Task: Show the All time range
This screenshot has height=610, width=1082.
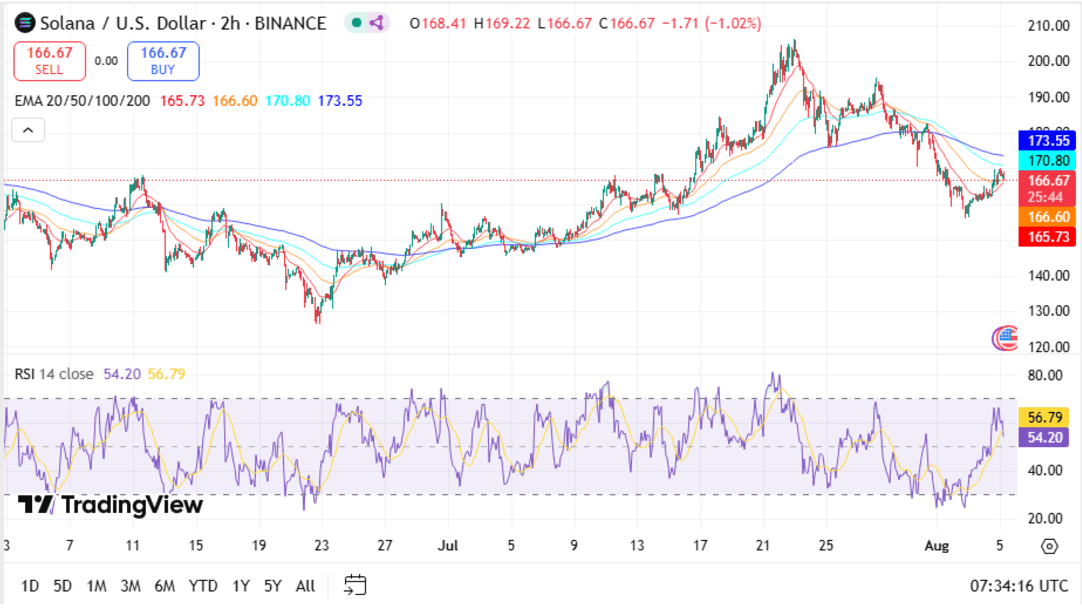Action: coord(305,586)
